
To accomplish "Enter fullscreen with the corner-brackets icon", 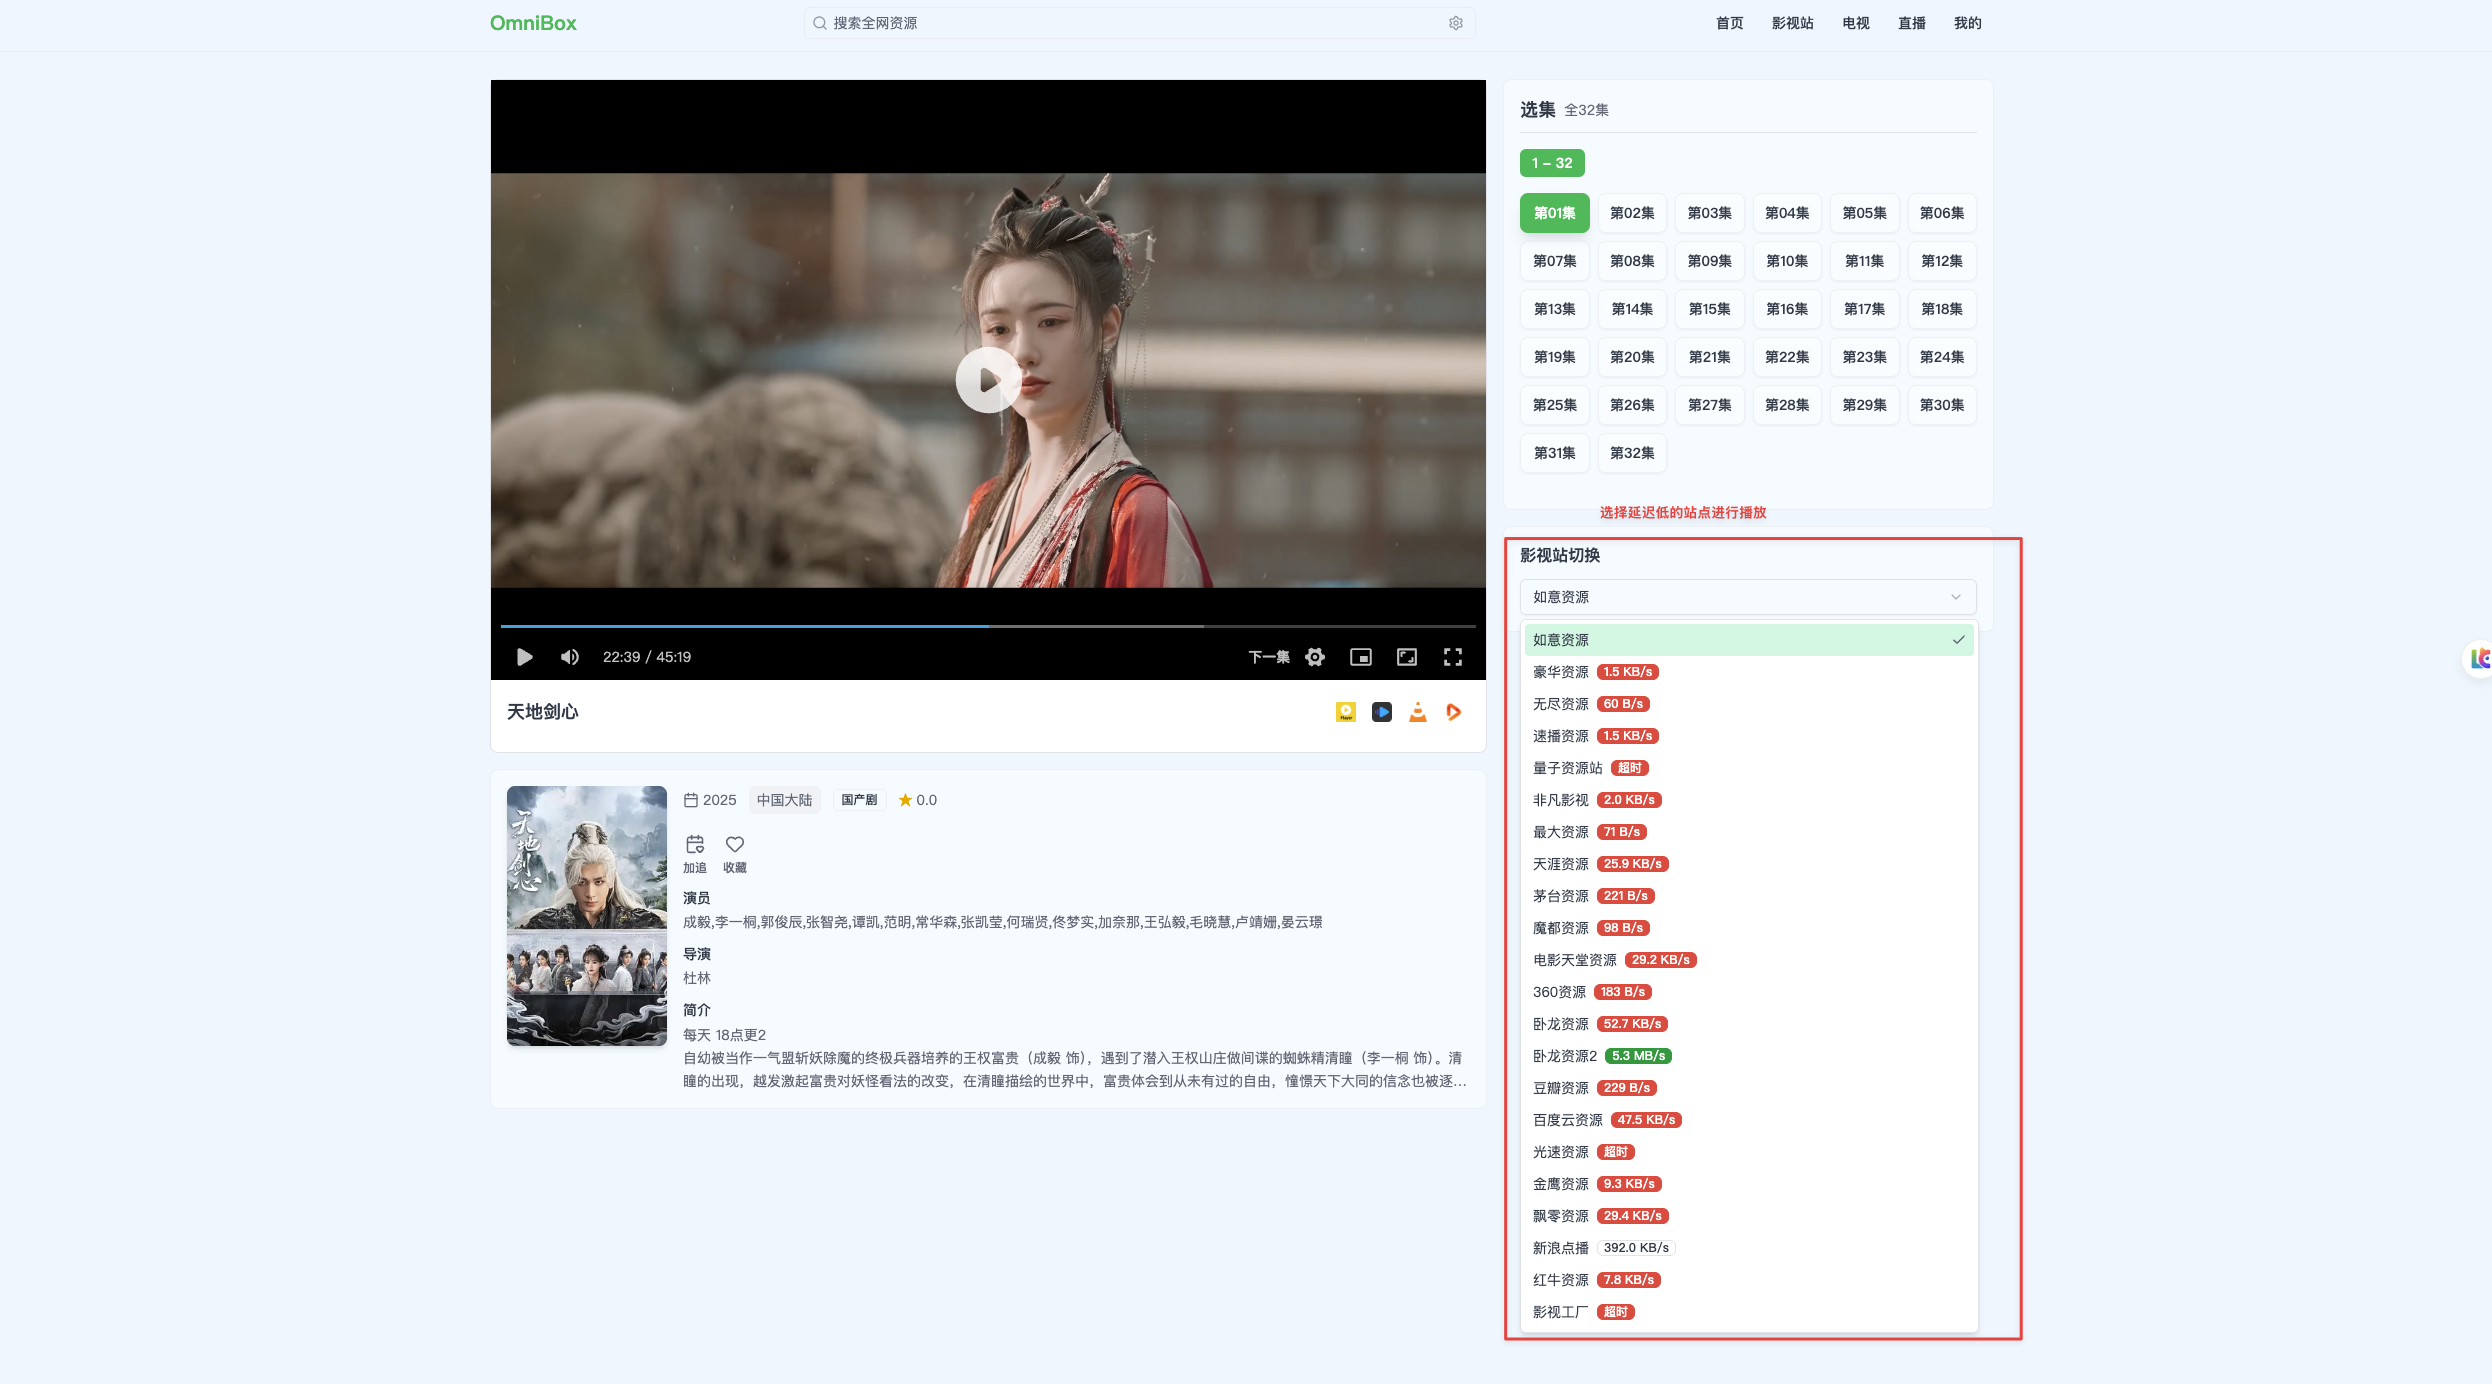I will 1453,657.
